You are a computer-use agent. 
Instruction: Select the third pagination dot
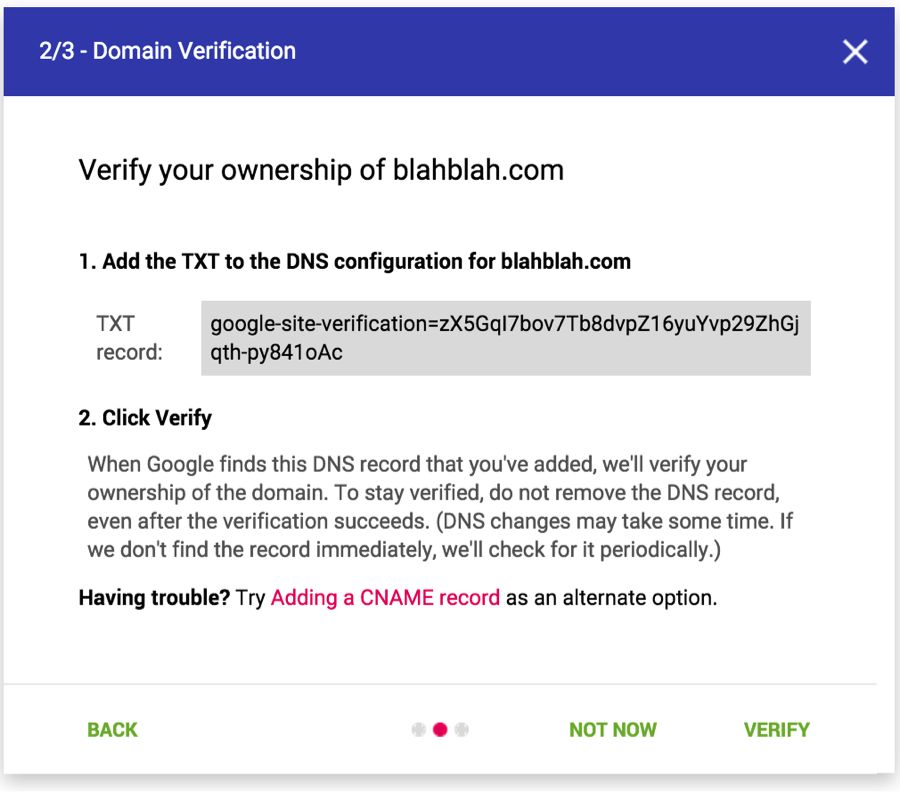pyautogui.click(x=462, y=729)
